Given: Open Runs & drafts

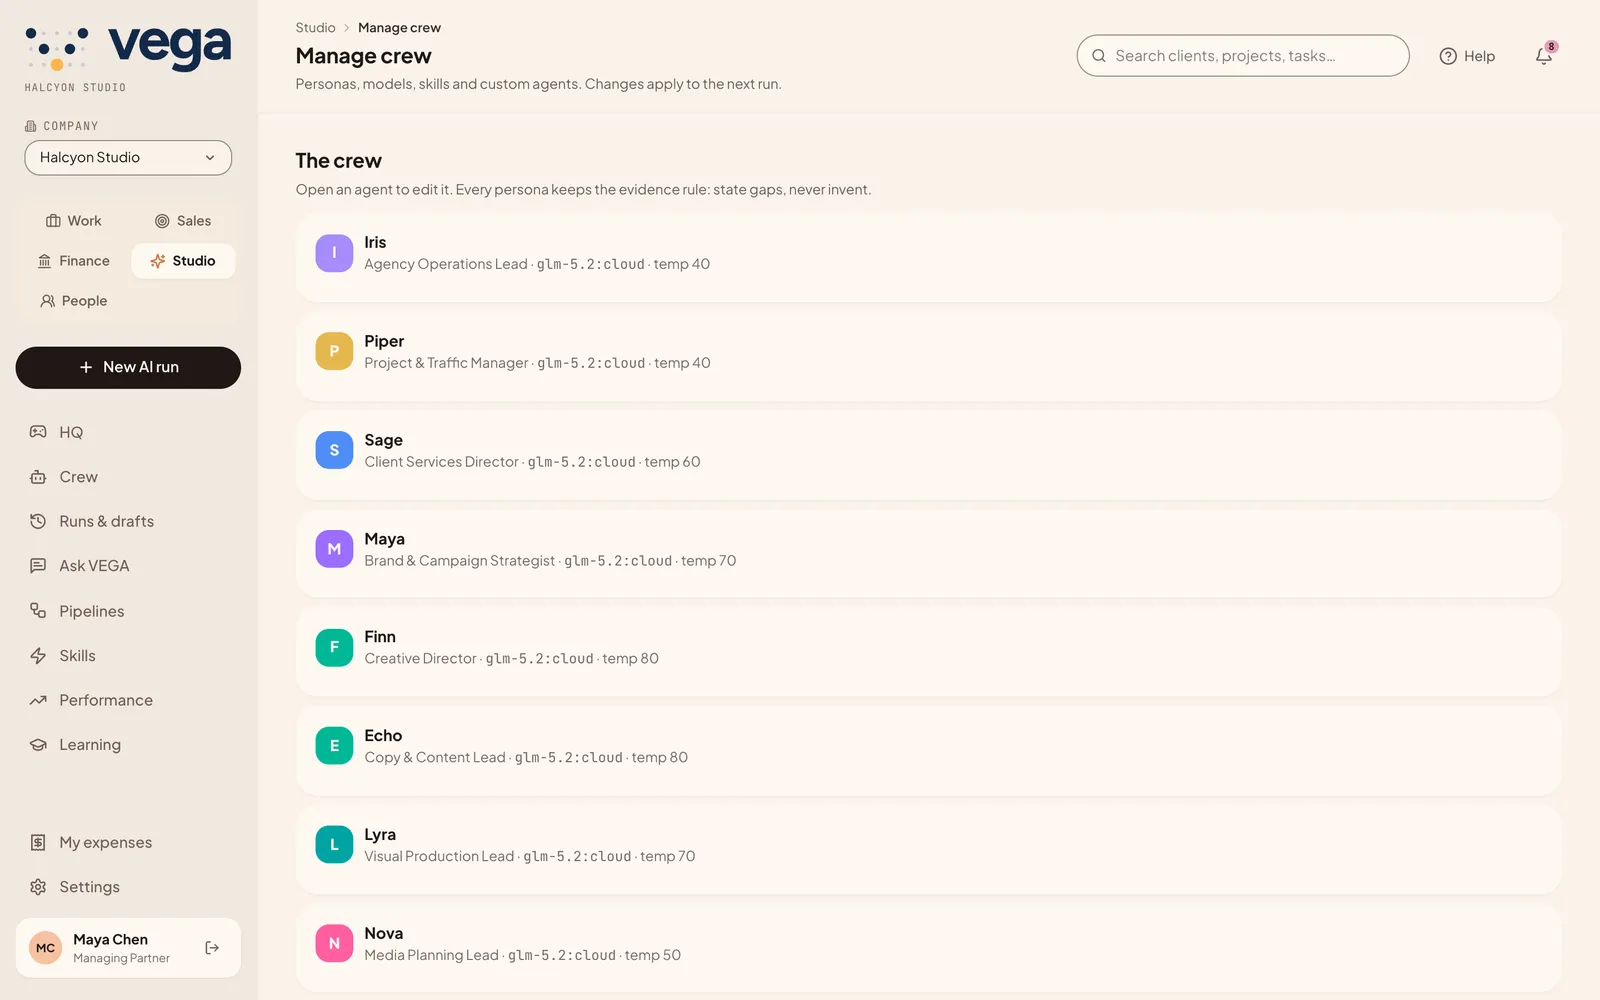Looking at the screenshot, I should (128, 521).
